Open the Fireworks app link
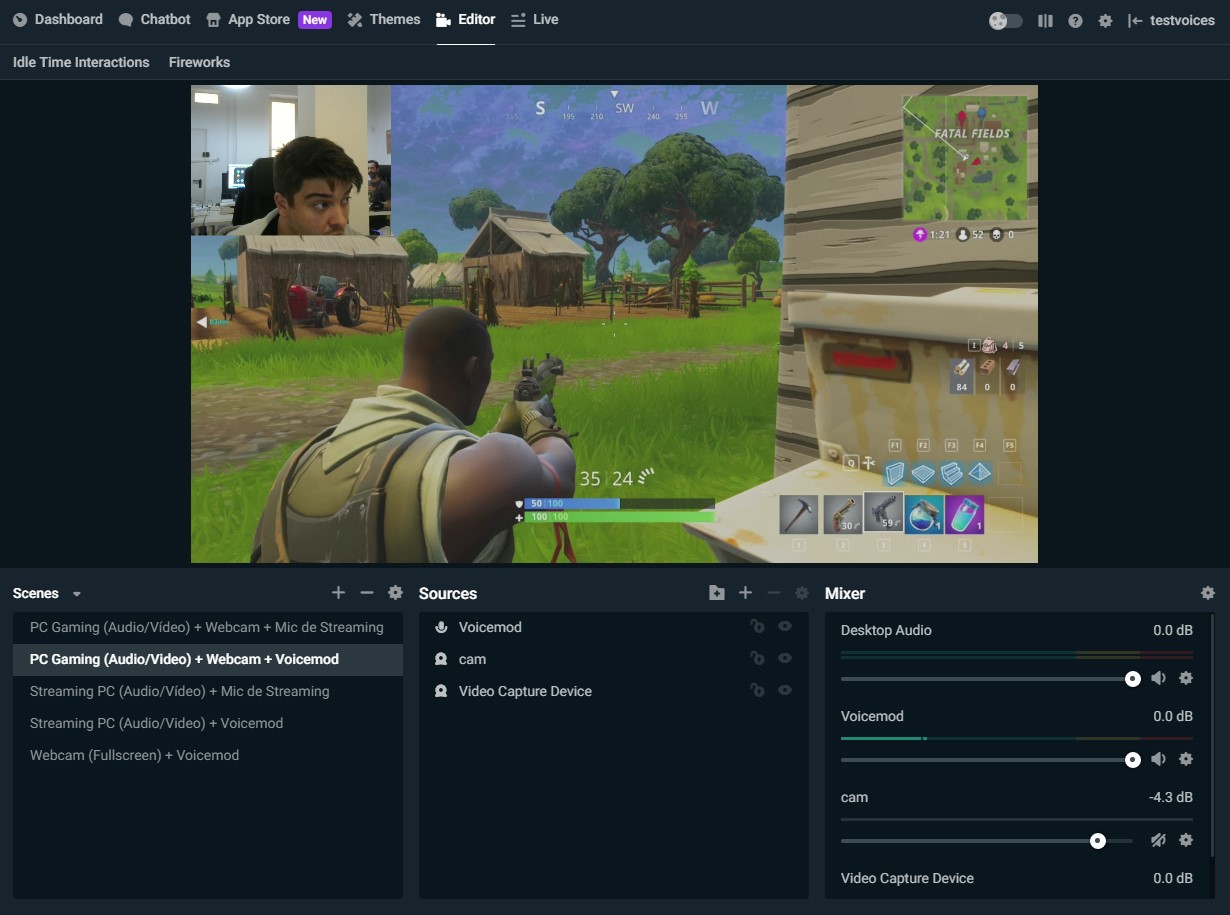 click(x=199, y=62)
